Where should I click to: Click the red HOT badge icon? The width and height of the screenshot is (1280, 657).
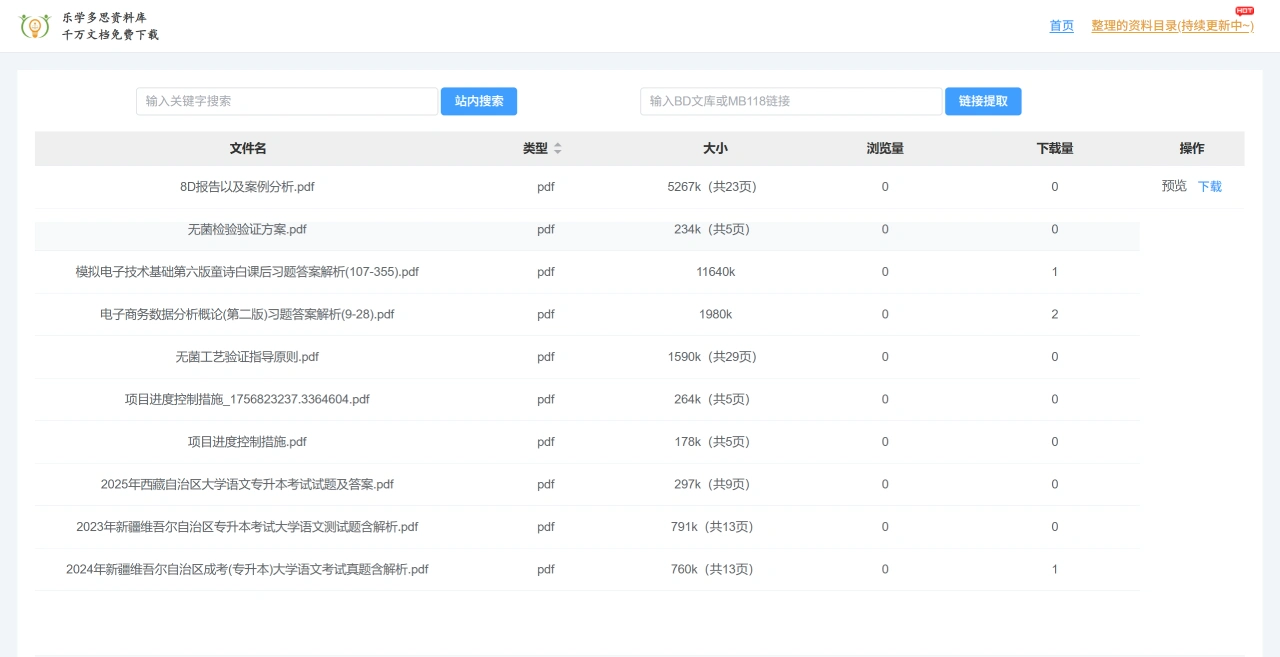click(x=1244, y=11)
